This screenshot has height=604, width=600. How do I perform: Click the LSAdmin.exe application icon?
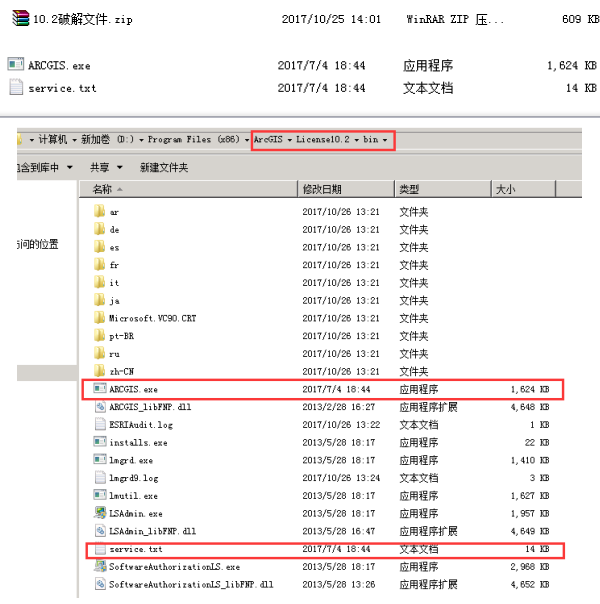pos(100,513)
